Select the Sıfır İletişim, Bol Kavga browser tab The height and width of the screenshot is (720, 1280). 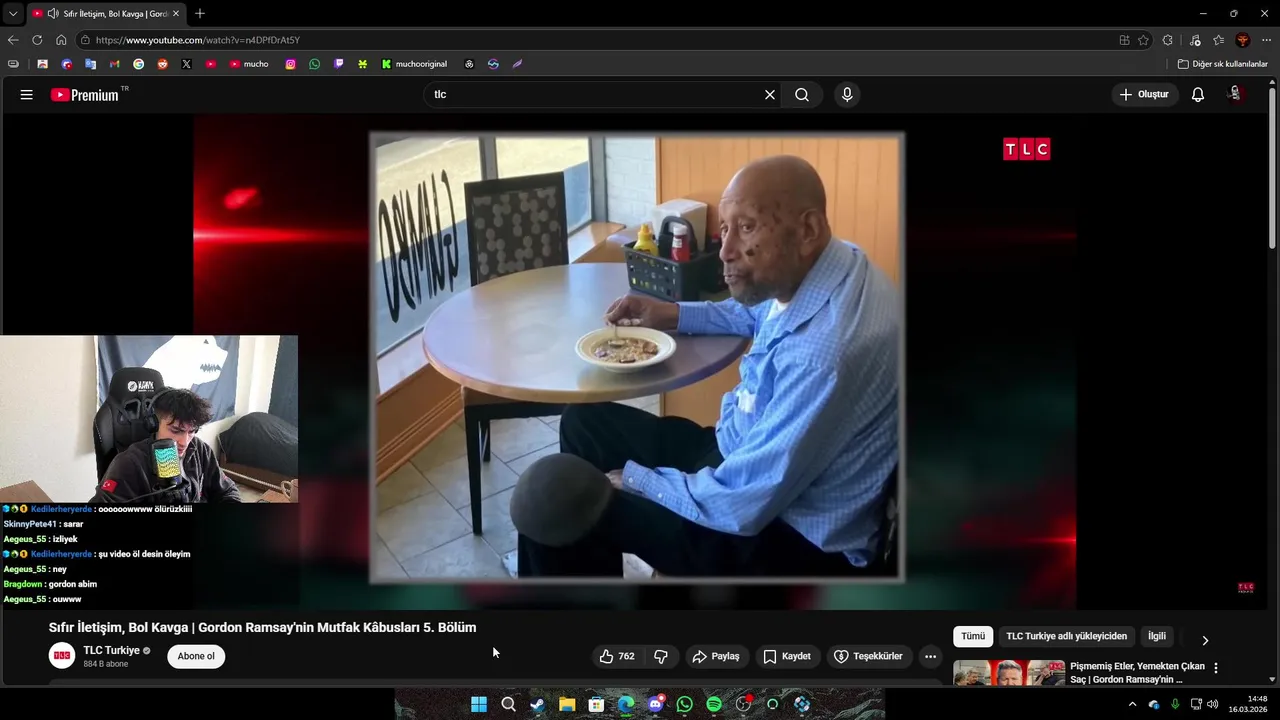click(105, 14)
